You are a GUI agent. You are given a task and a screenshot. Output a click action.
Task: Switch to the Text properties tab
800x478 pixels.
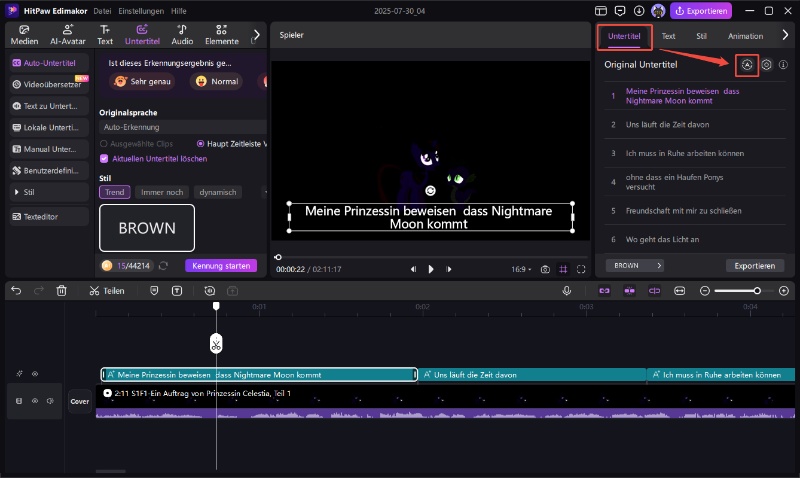668,36
